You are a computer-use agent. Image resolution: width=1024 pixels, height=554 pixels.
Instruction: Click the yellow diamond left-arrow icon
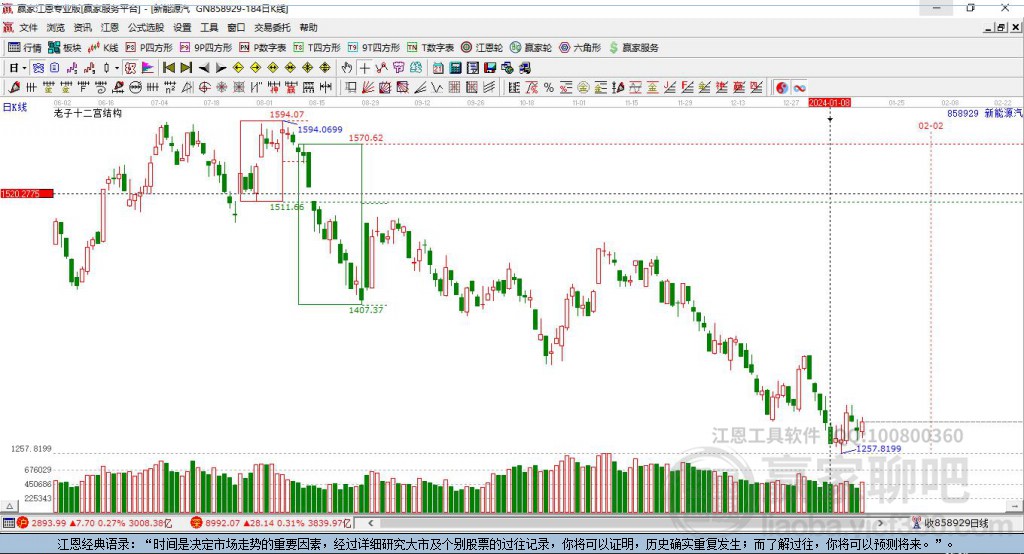(238, 68)
